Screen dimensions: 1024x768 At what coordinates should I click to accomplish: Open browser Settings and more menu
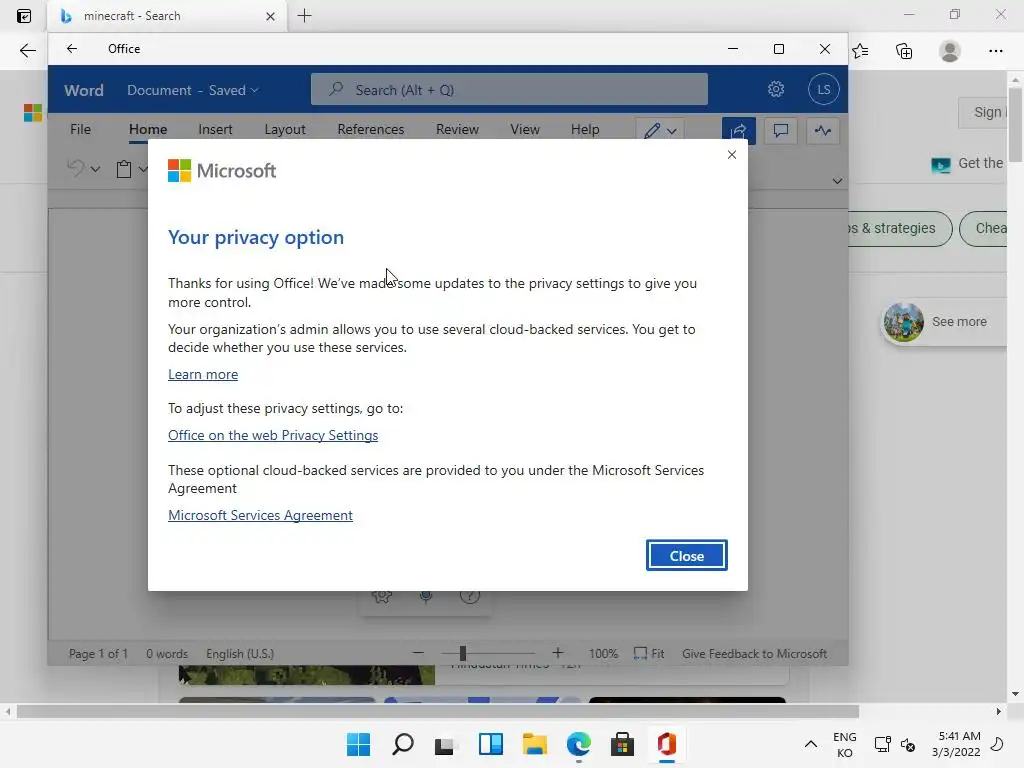tap(995, 51)
